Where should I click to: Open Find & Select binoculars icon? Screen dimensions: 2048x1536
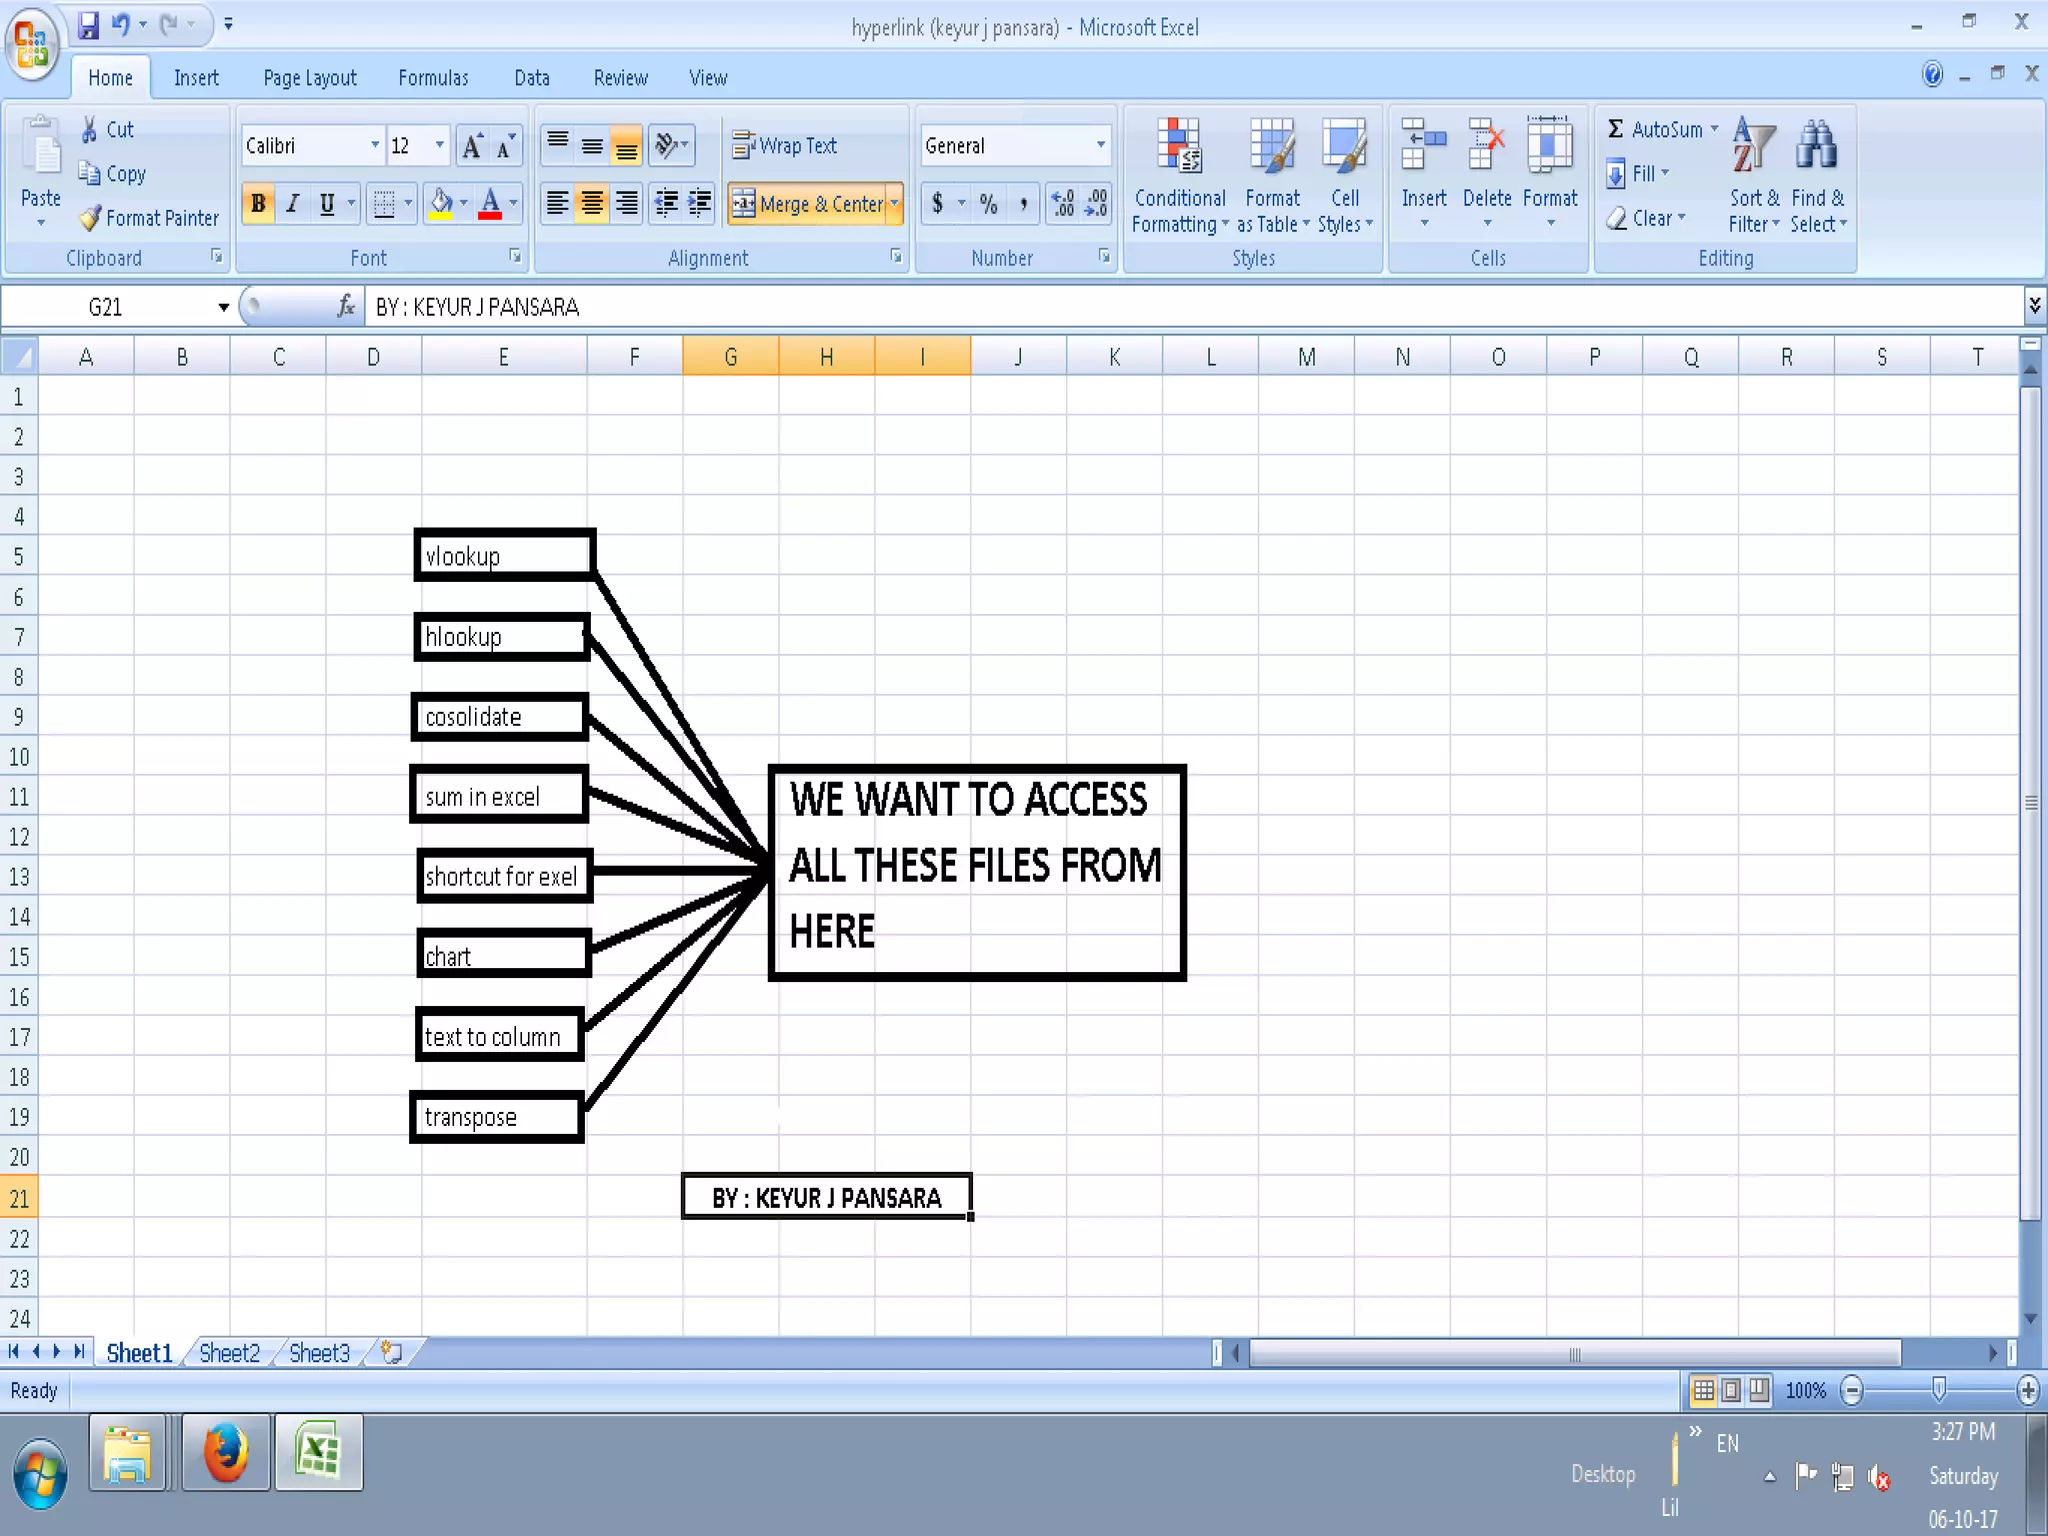coord(1816,146)
